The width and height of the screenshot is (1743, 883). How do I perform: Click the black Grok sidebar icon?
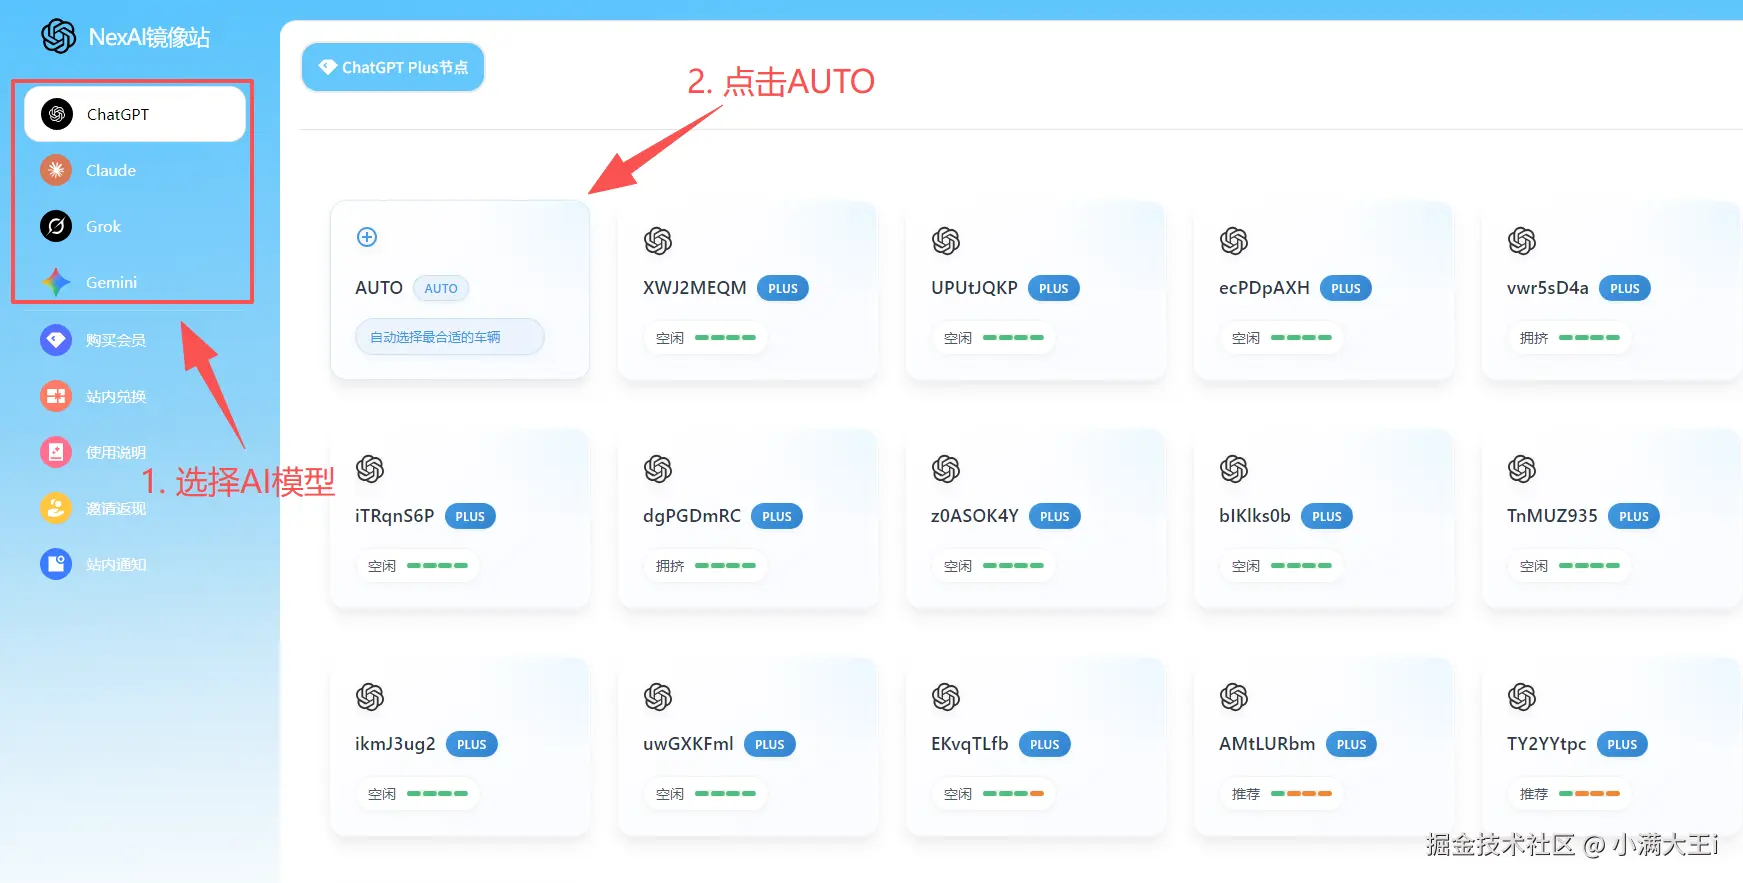(x=56, y=226)
